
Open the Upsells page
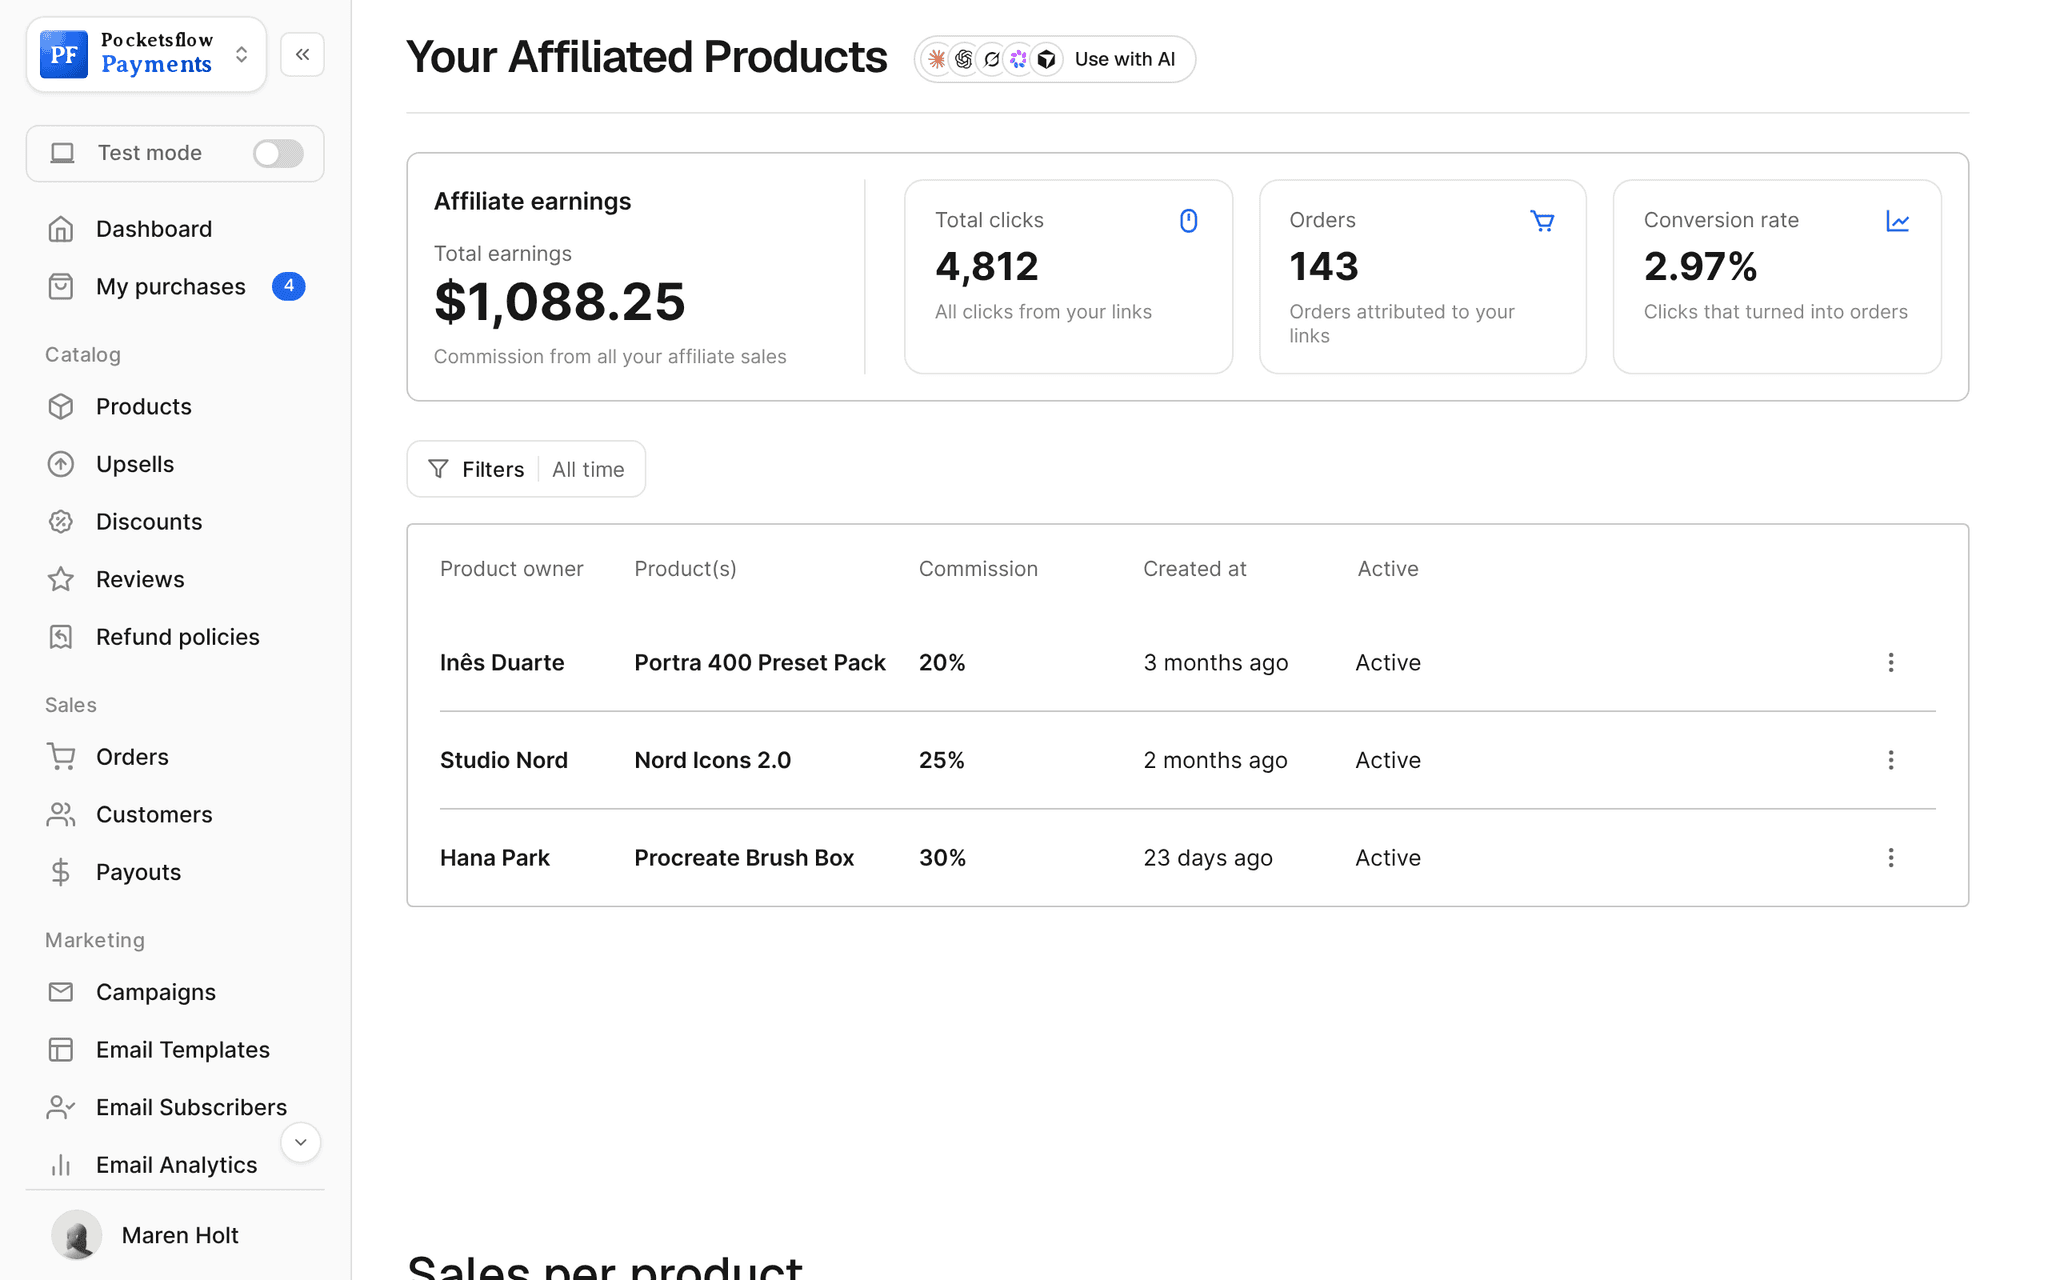click(x=135, y=464)
